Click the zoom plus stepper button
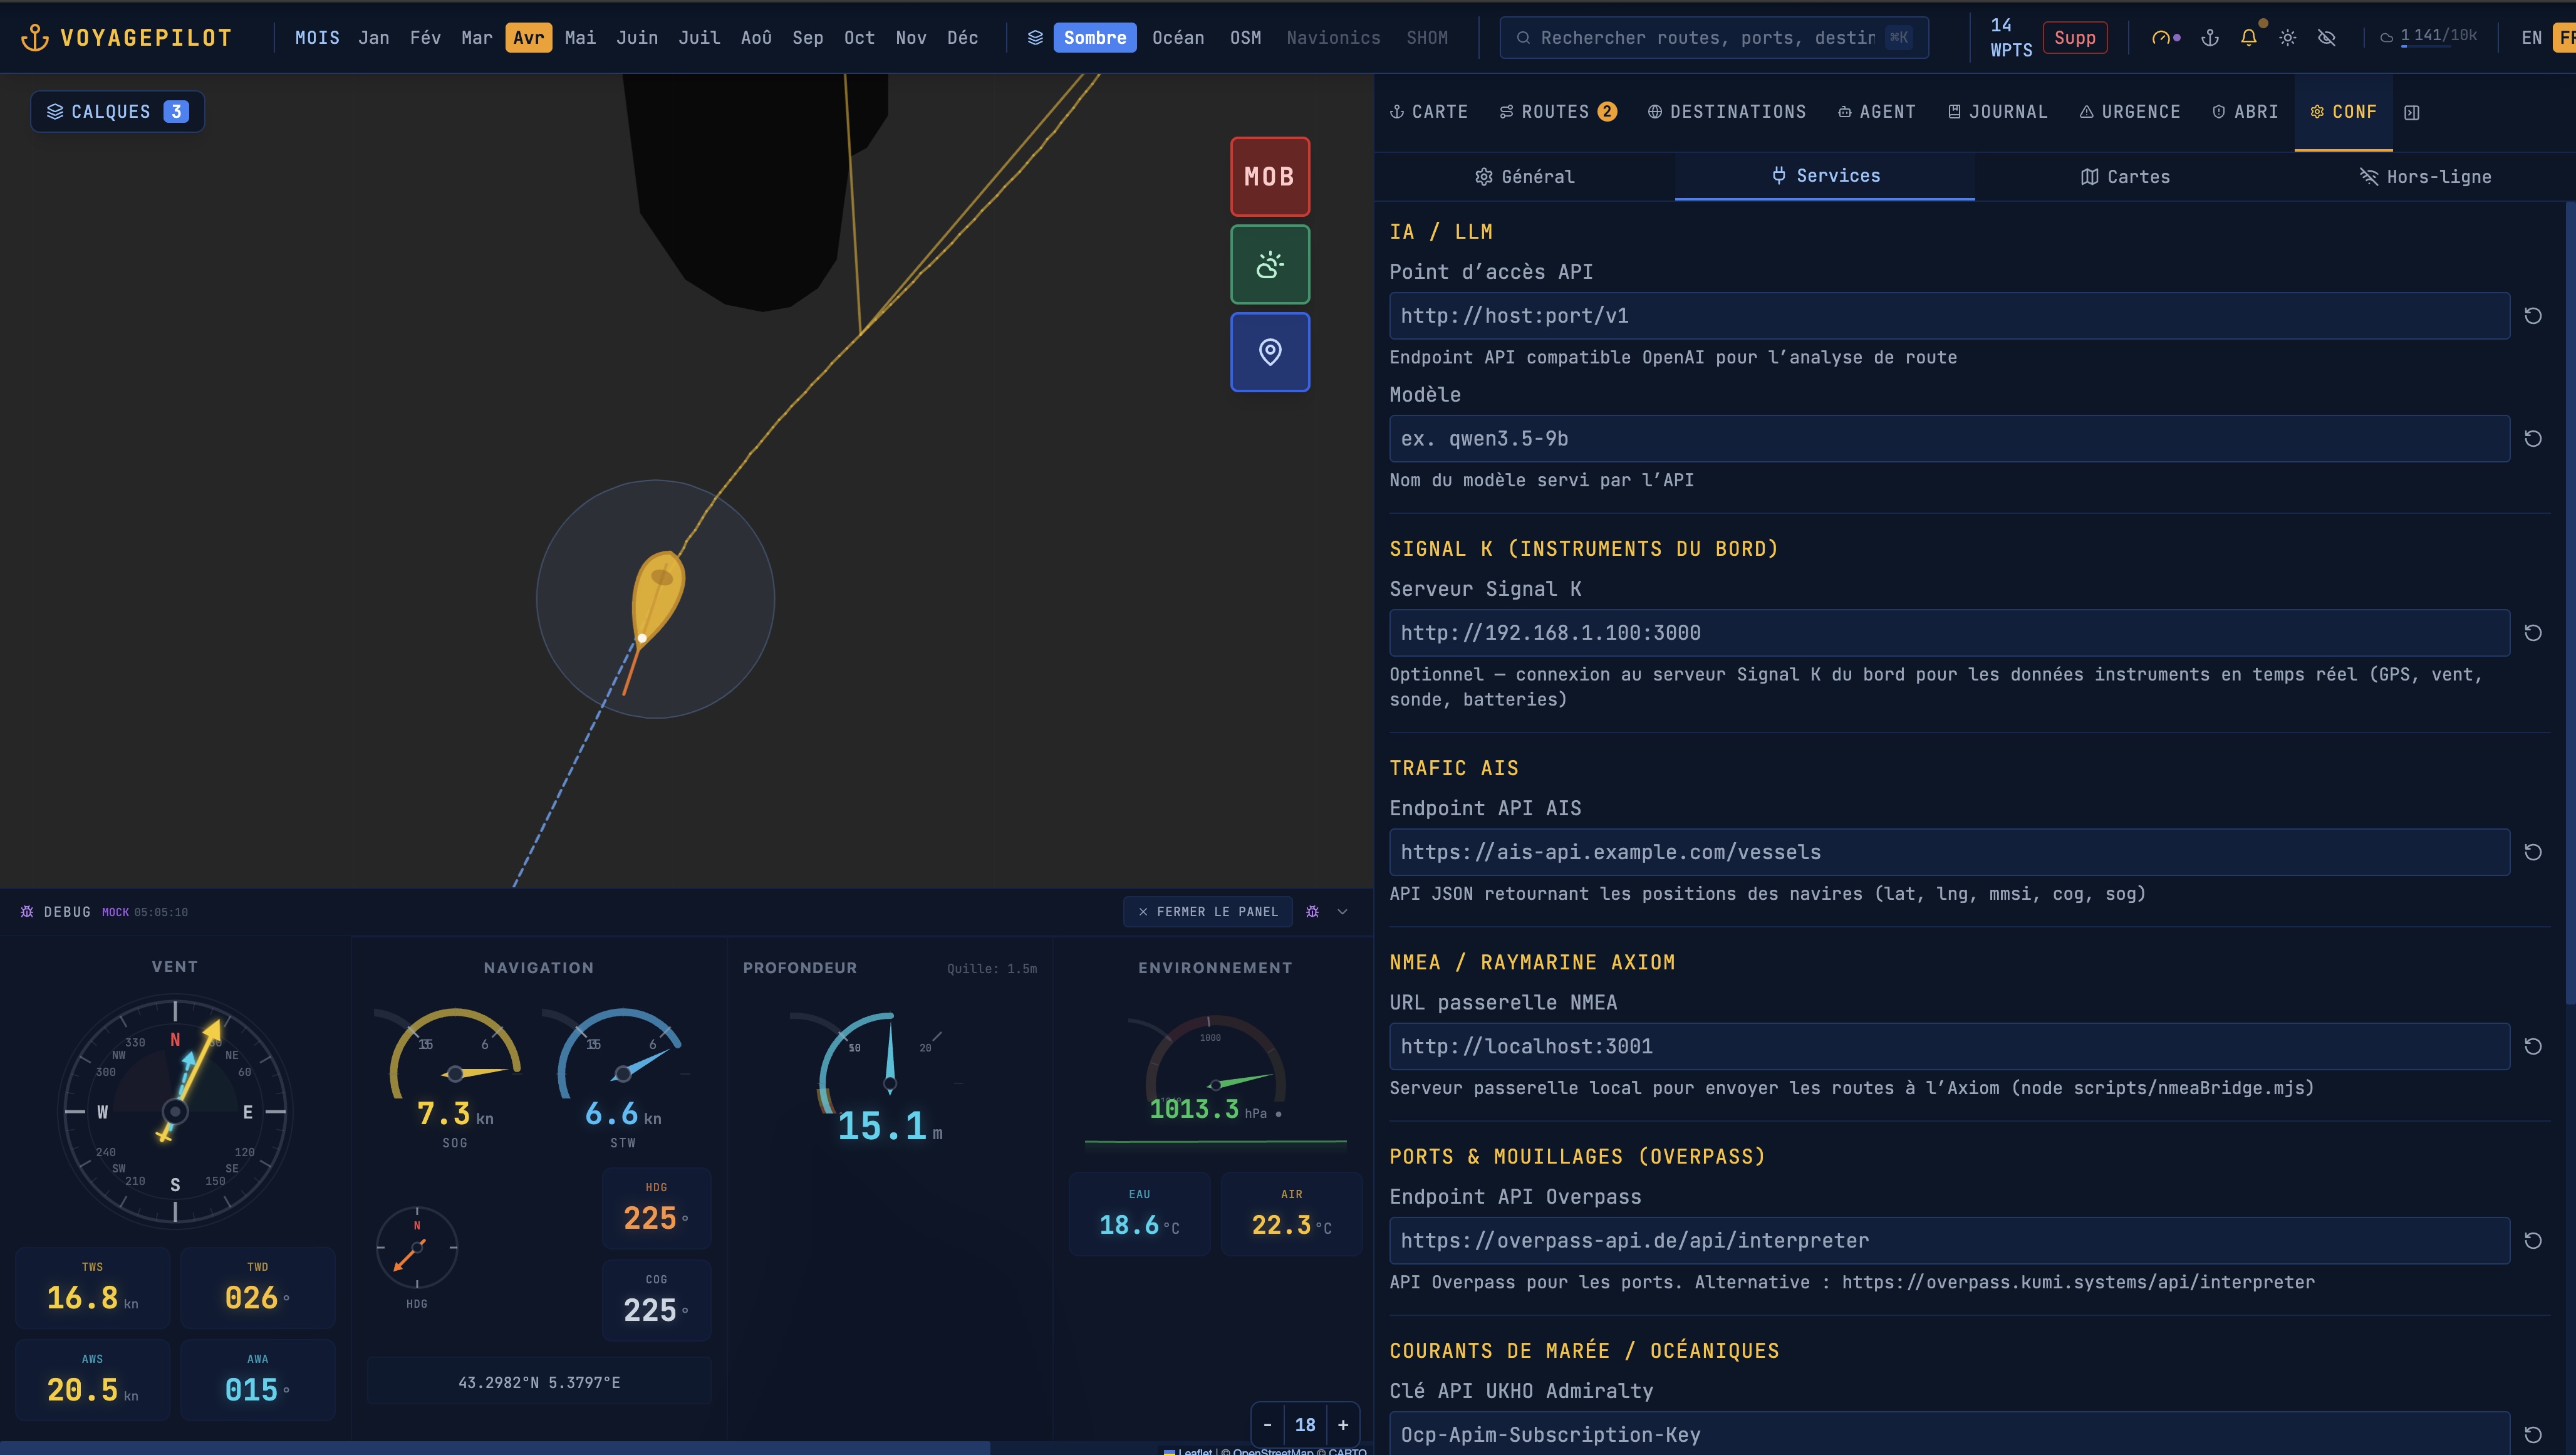Image resolution: width=2576 pixels, height=1455 pixels. pyautogui.click(x=1343, y=1424)
